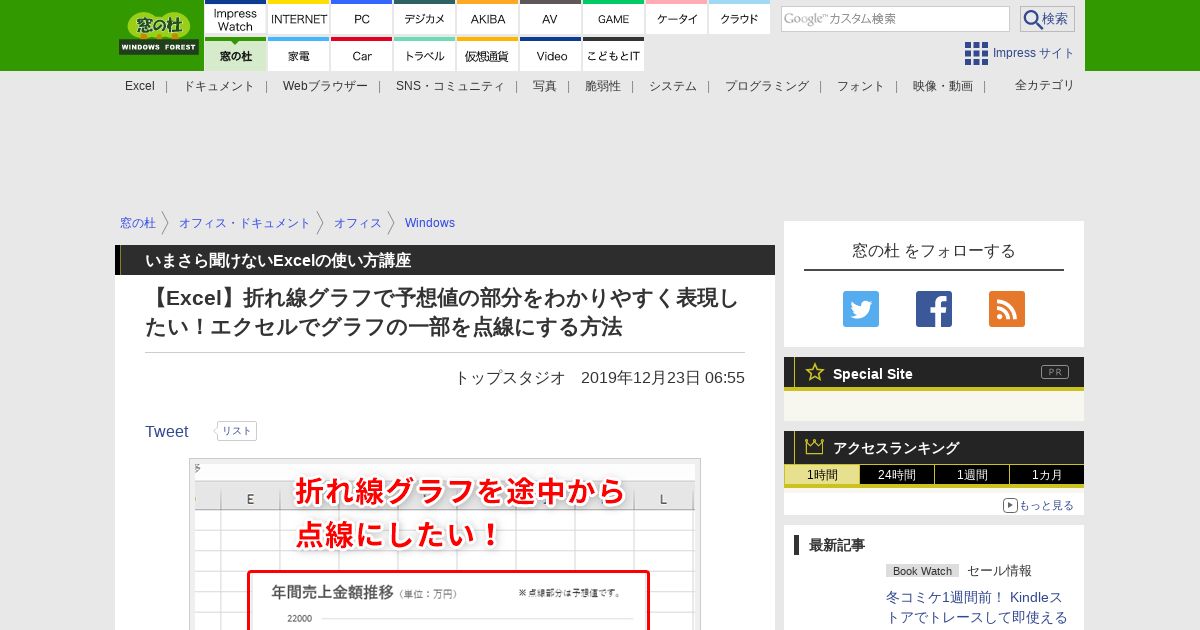1200x630 pixels.
Task: Open the Facebook follow icon
Action: coord(934,309)
